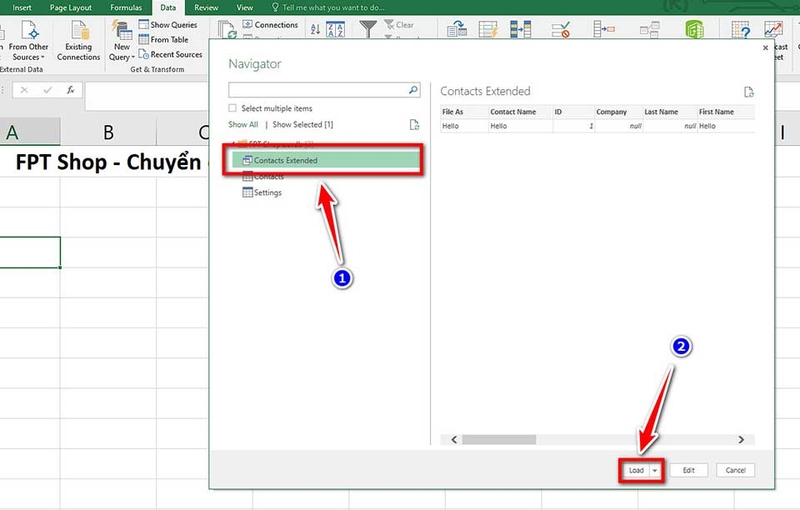The height and width of the screenshot is (510, 800).
Task: Click the ID column header in preview
Action: (573, 112)
